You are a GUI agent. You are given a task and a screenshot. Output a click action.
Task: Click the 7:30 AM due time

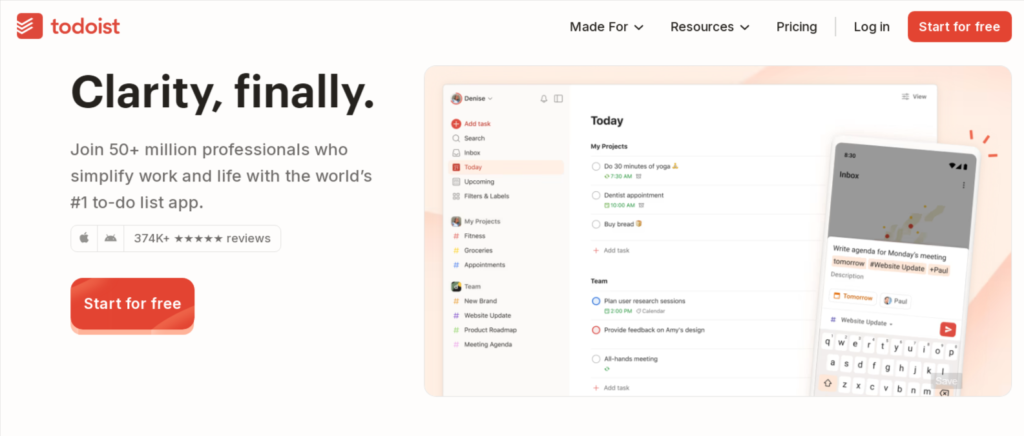(x=618, y=176)
